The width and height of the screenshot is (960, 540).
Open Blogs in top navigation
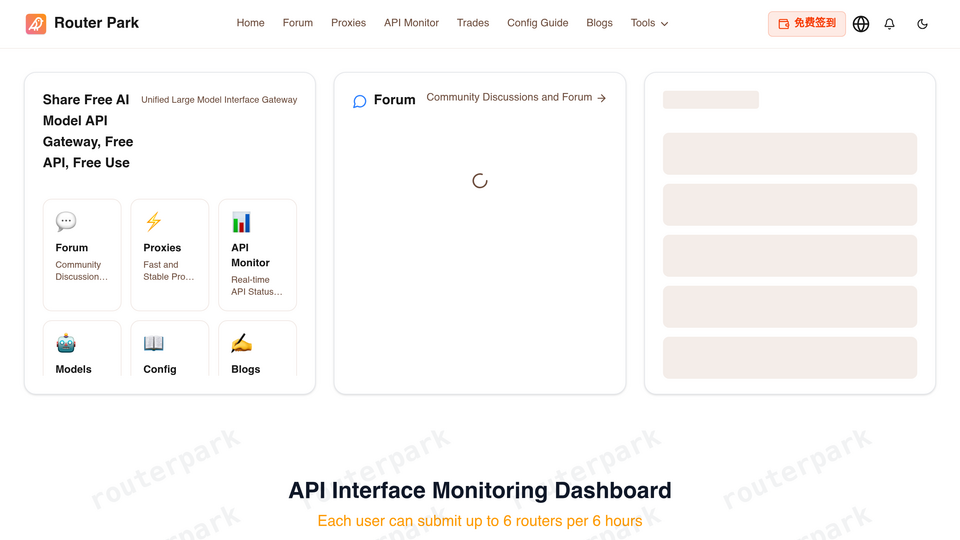click(x=599, y=23)
